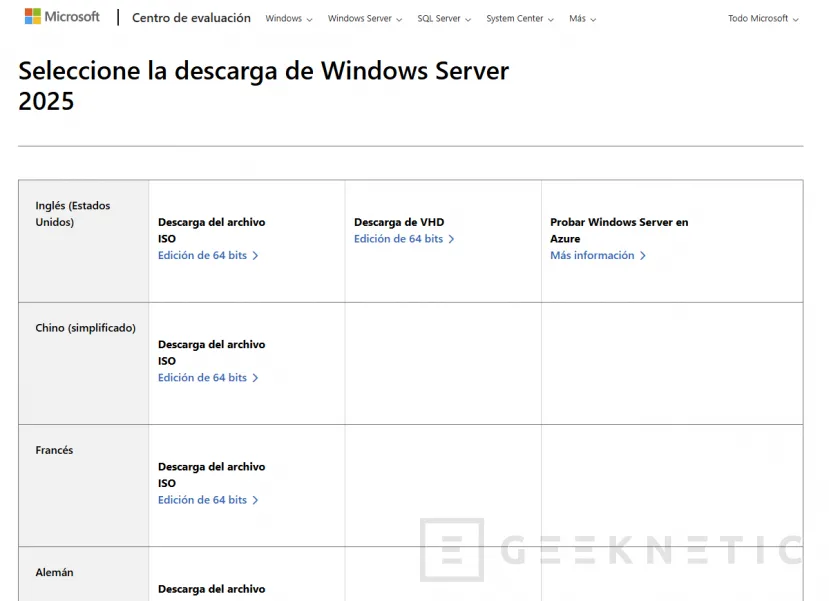This screenshot has height=601, width=829.
Task: Download VHD Edición de 64 bits
Action: [x=404, y=239]
